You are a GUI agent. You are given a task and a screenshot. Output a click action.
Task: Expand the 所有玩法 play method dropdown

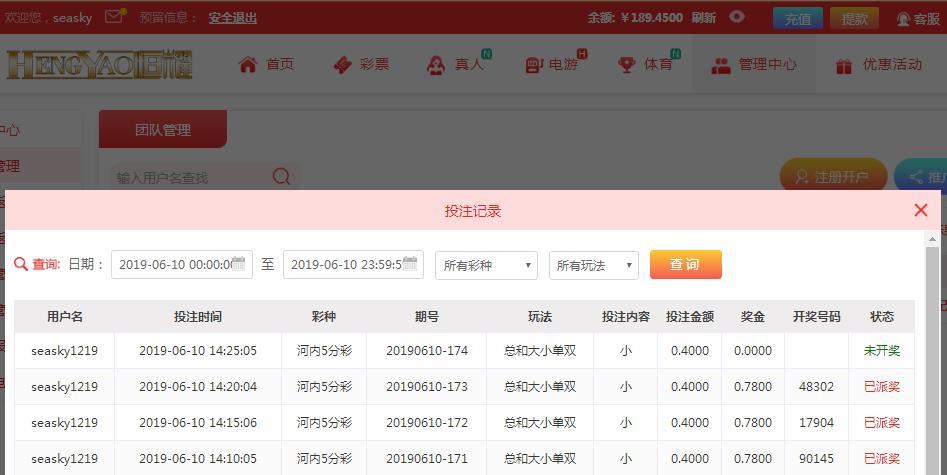coord(593,265)
